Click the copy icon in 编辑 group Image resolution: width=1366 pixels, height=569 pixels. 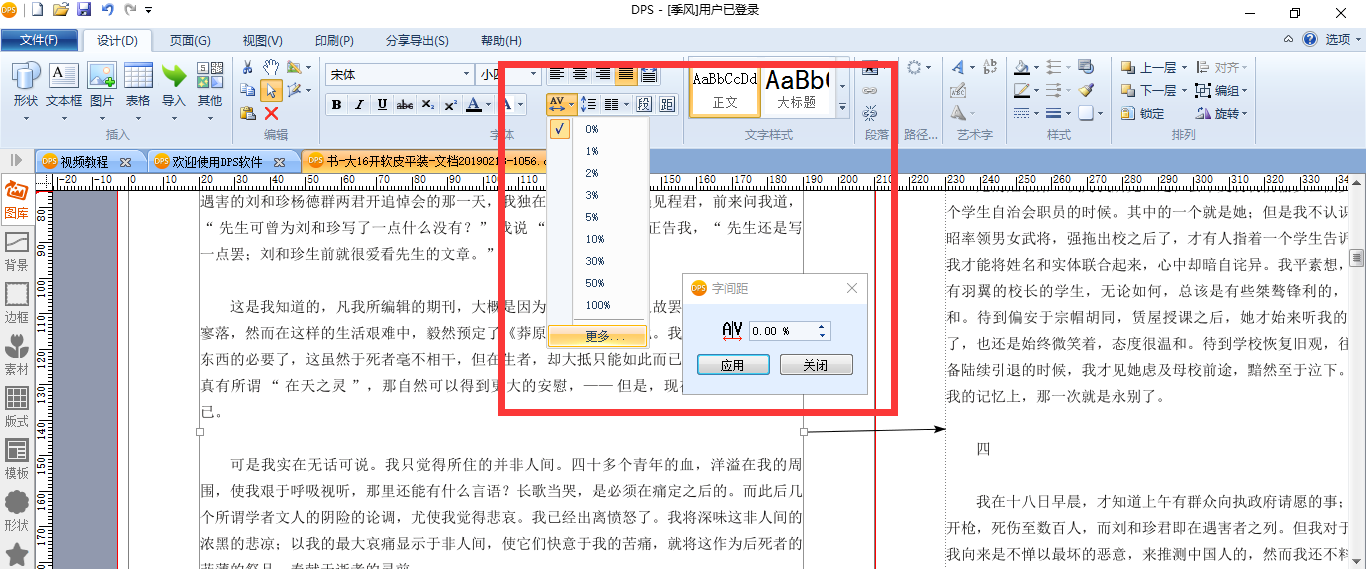coord(248,90)
